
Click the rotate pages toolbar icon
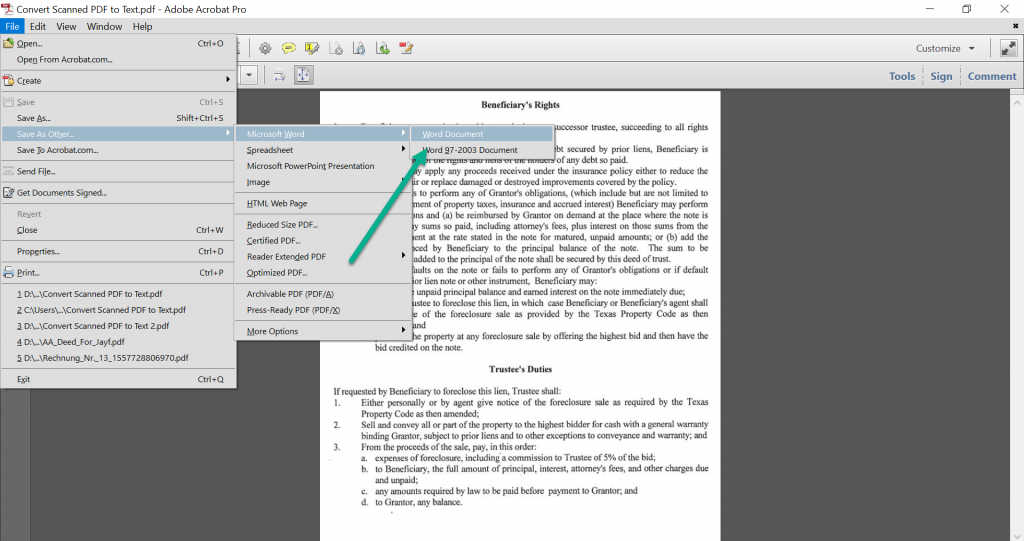tap(359, 48)
